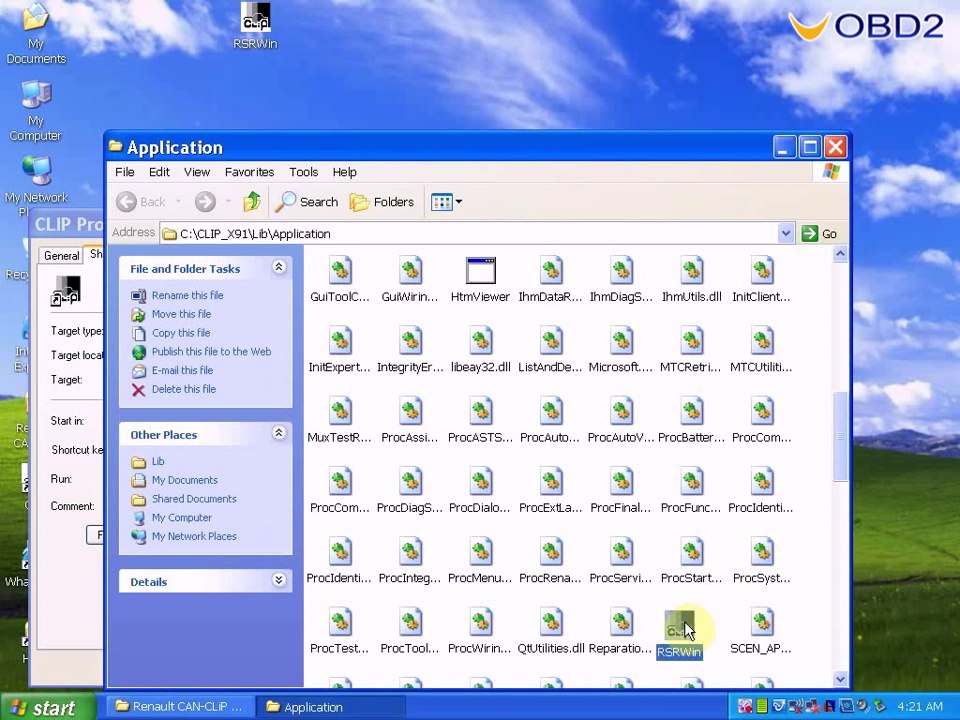Select the RSRWin file in Application folder
The image size is (960, 720).
pyautogui.click(x=679, y=634)
